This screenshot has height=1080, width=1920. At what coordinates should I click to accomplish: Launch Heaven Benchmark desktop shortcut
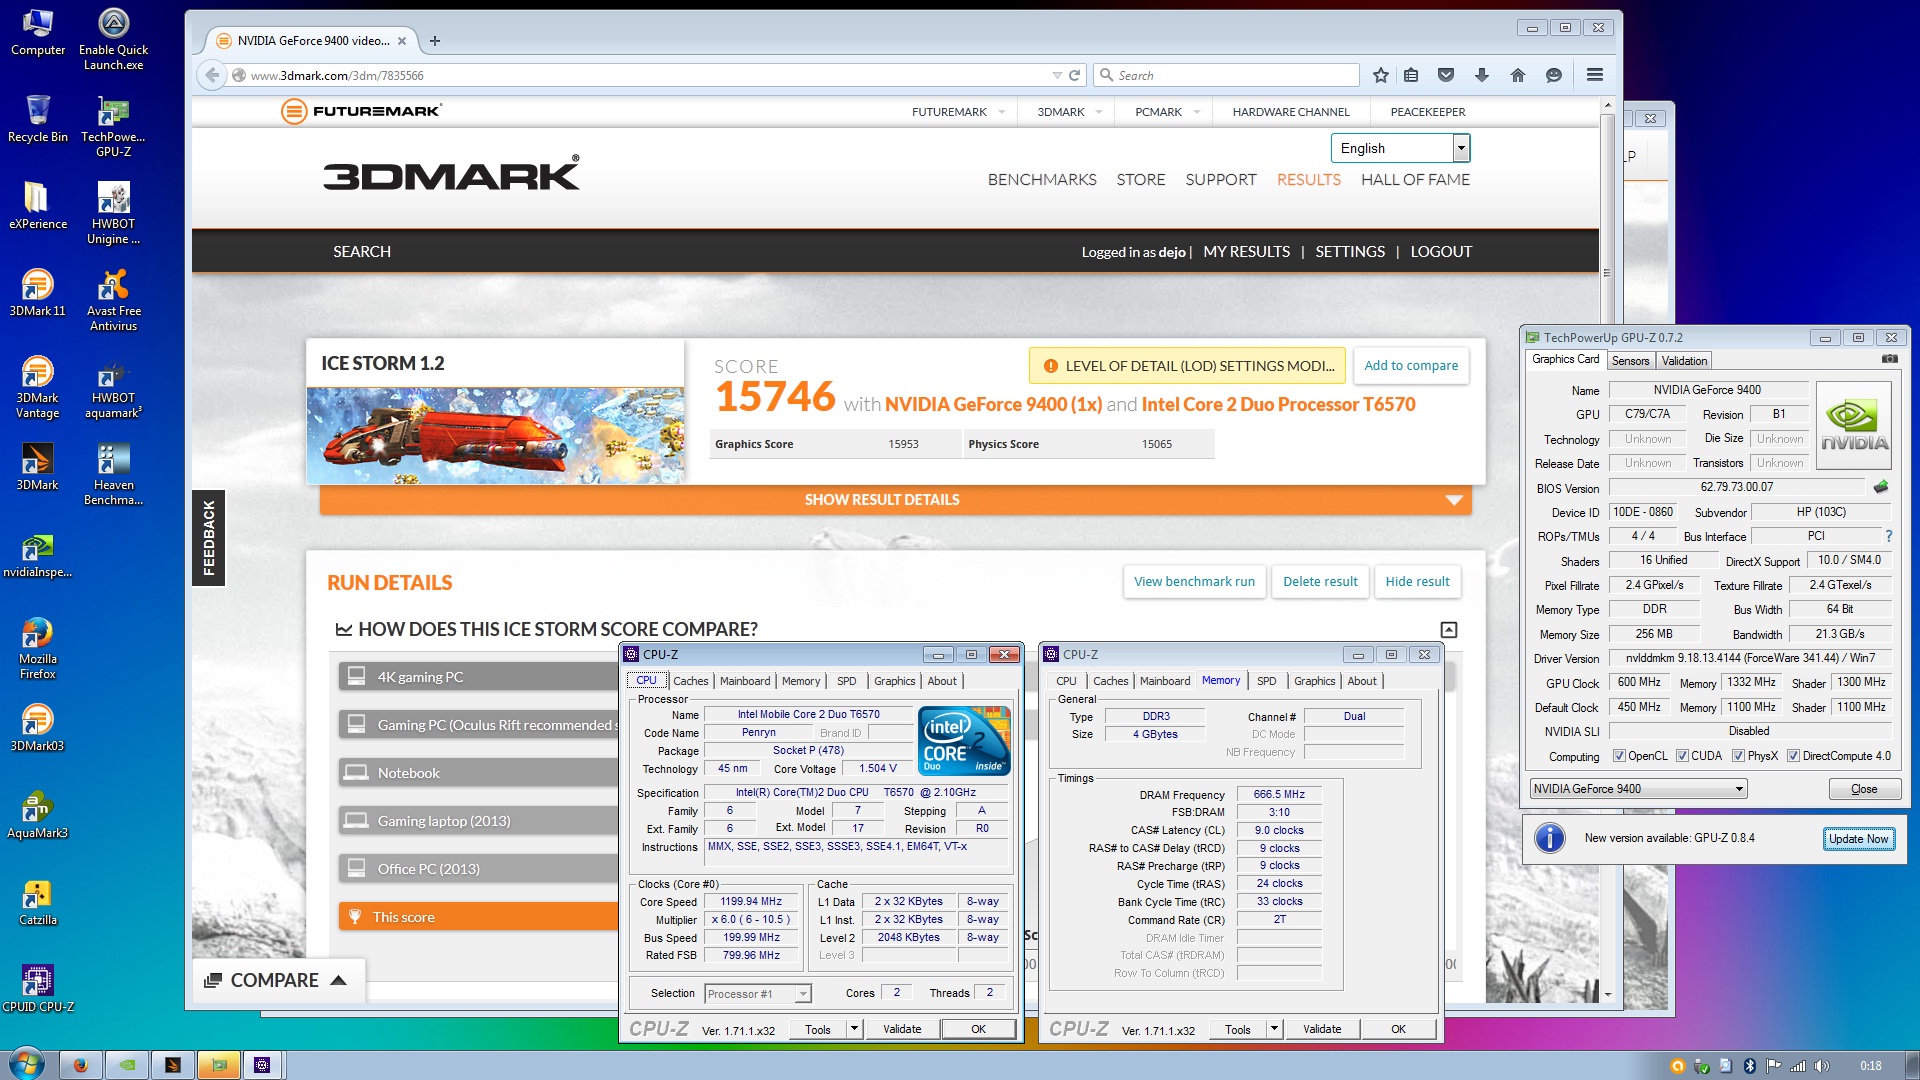[x=113, y=474]
